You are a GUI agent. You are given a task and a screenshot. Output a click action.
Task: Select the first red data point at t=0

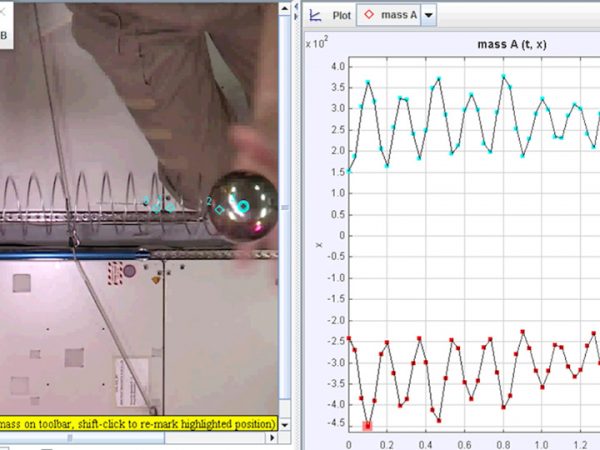point(349,338)
